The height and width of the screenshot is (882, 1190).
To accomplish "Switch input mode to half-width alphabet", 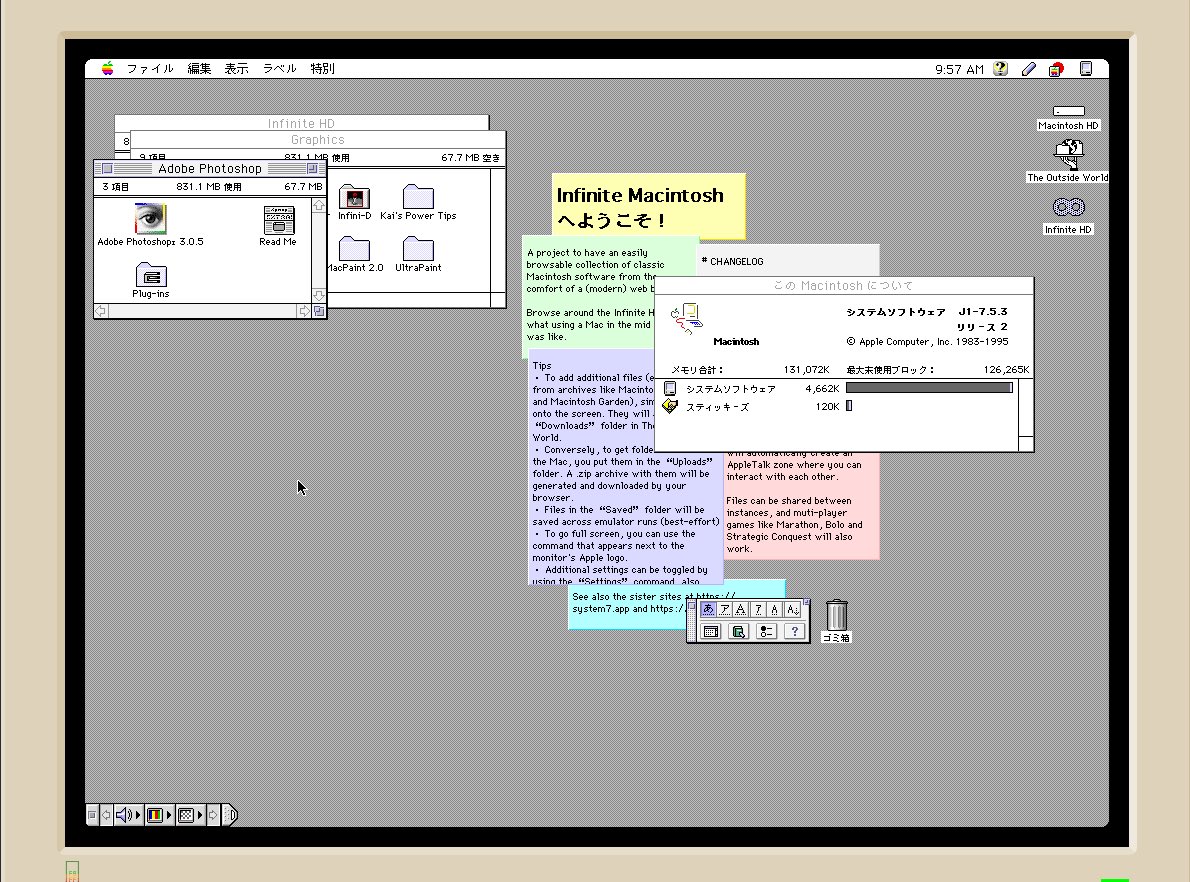I will (774, 609).
